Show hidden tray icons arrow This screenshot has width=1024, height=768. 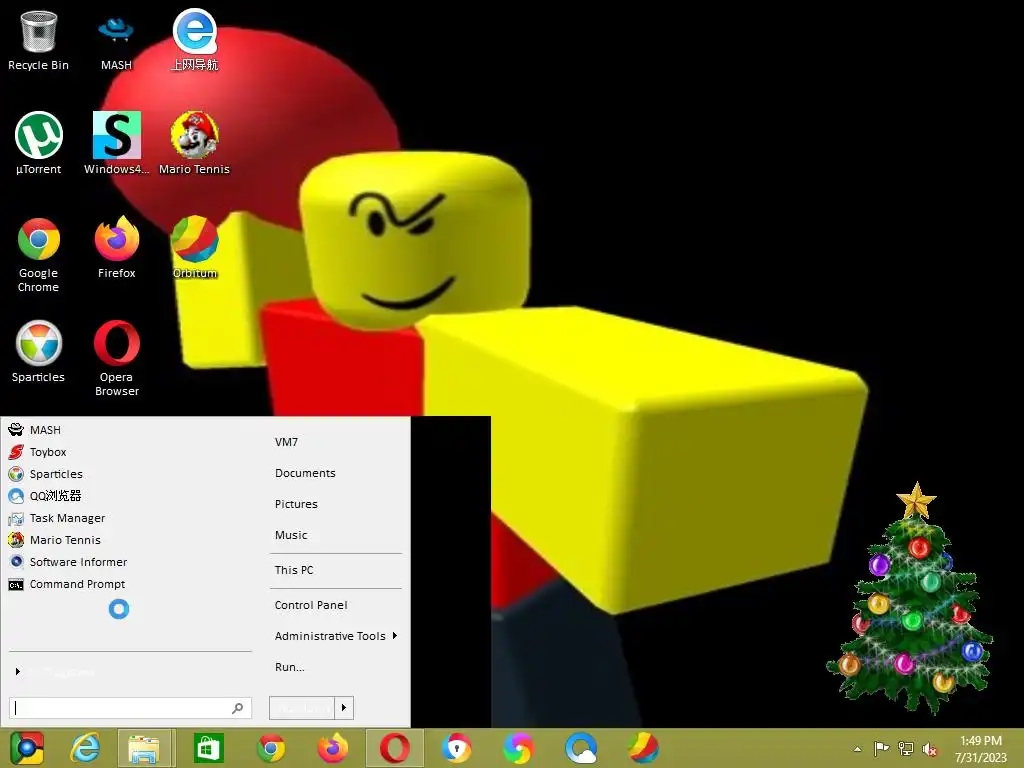coord(857,749)
